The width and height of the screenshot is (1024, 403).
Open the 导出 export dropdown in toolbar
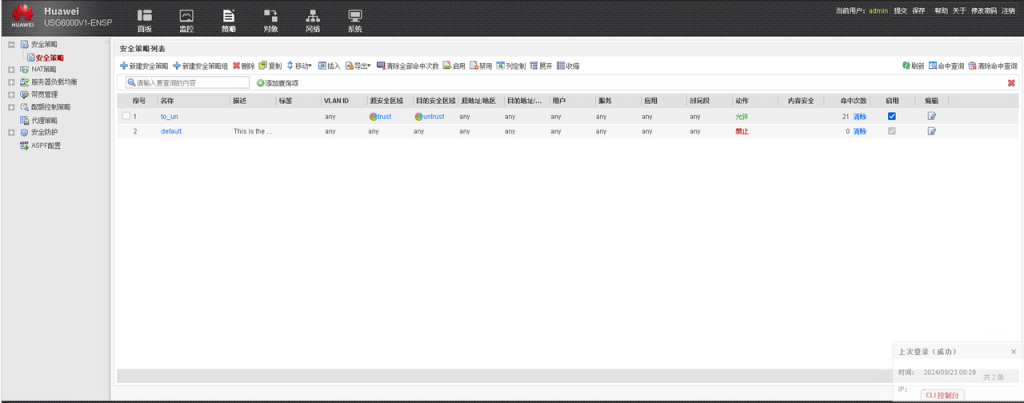click(357, 66)
